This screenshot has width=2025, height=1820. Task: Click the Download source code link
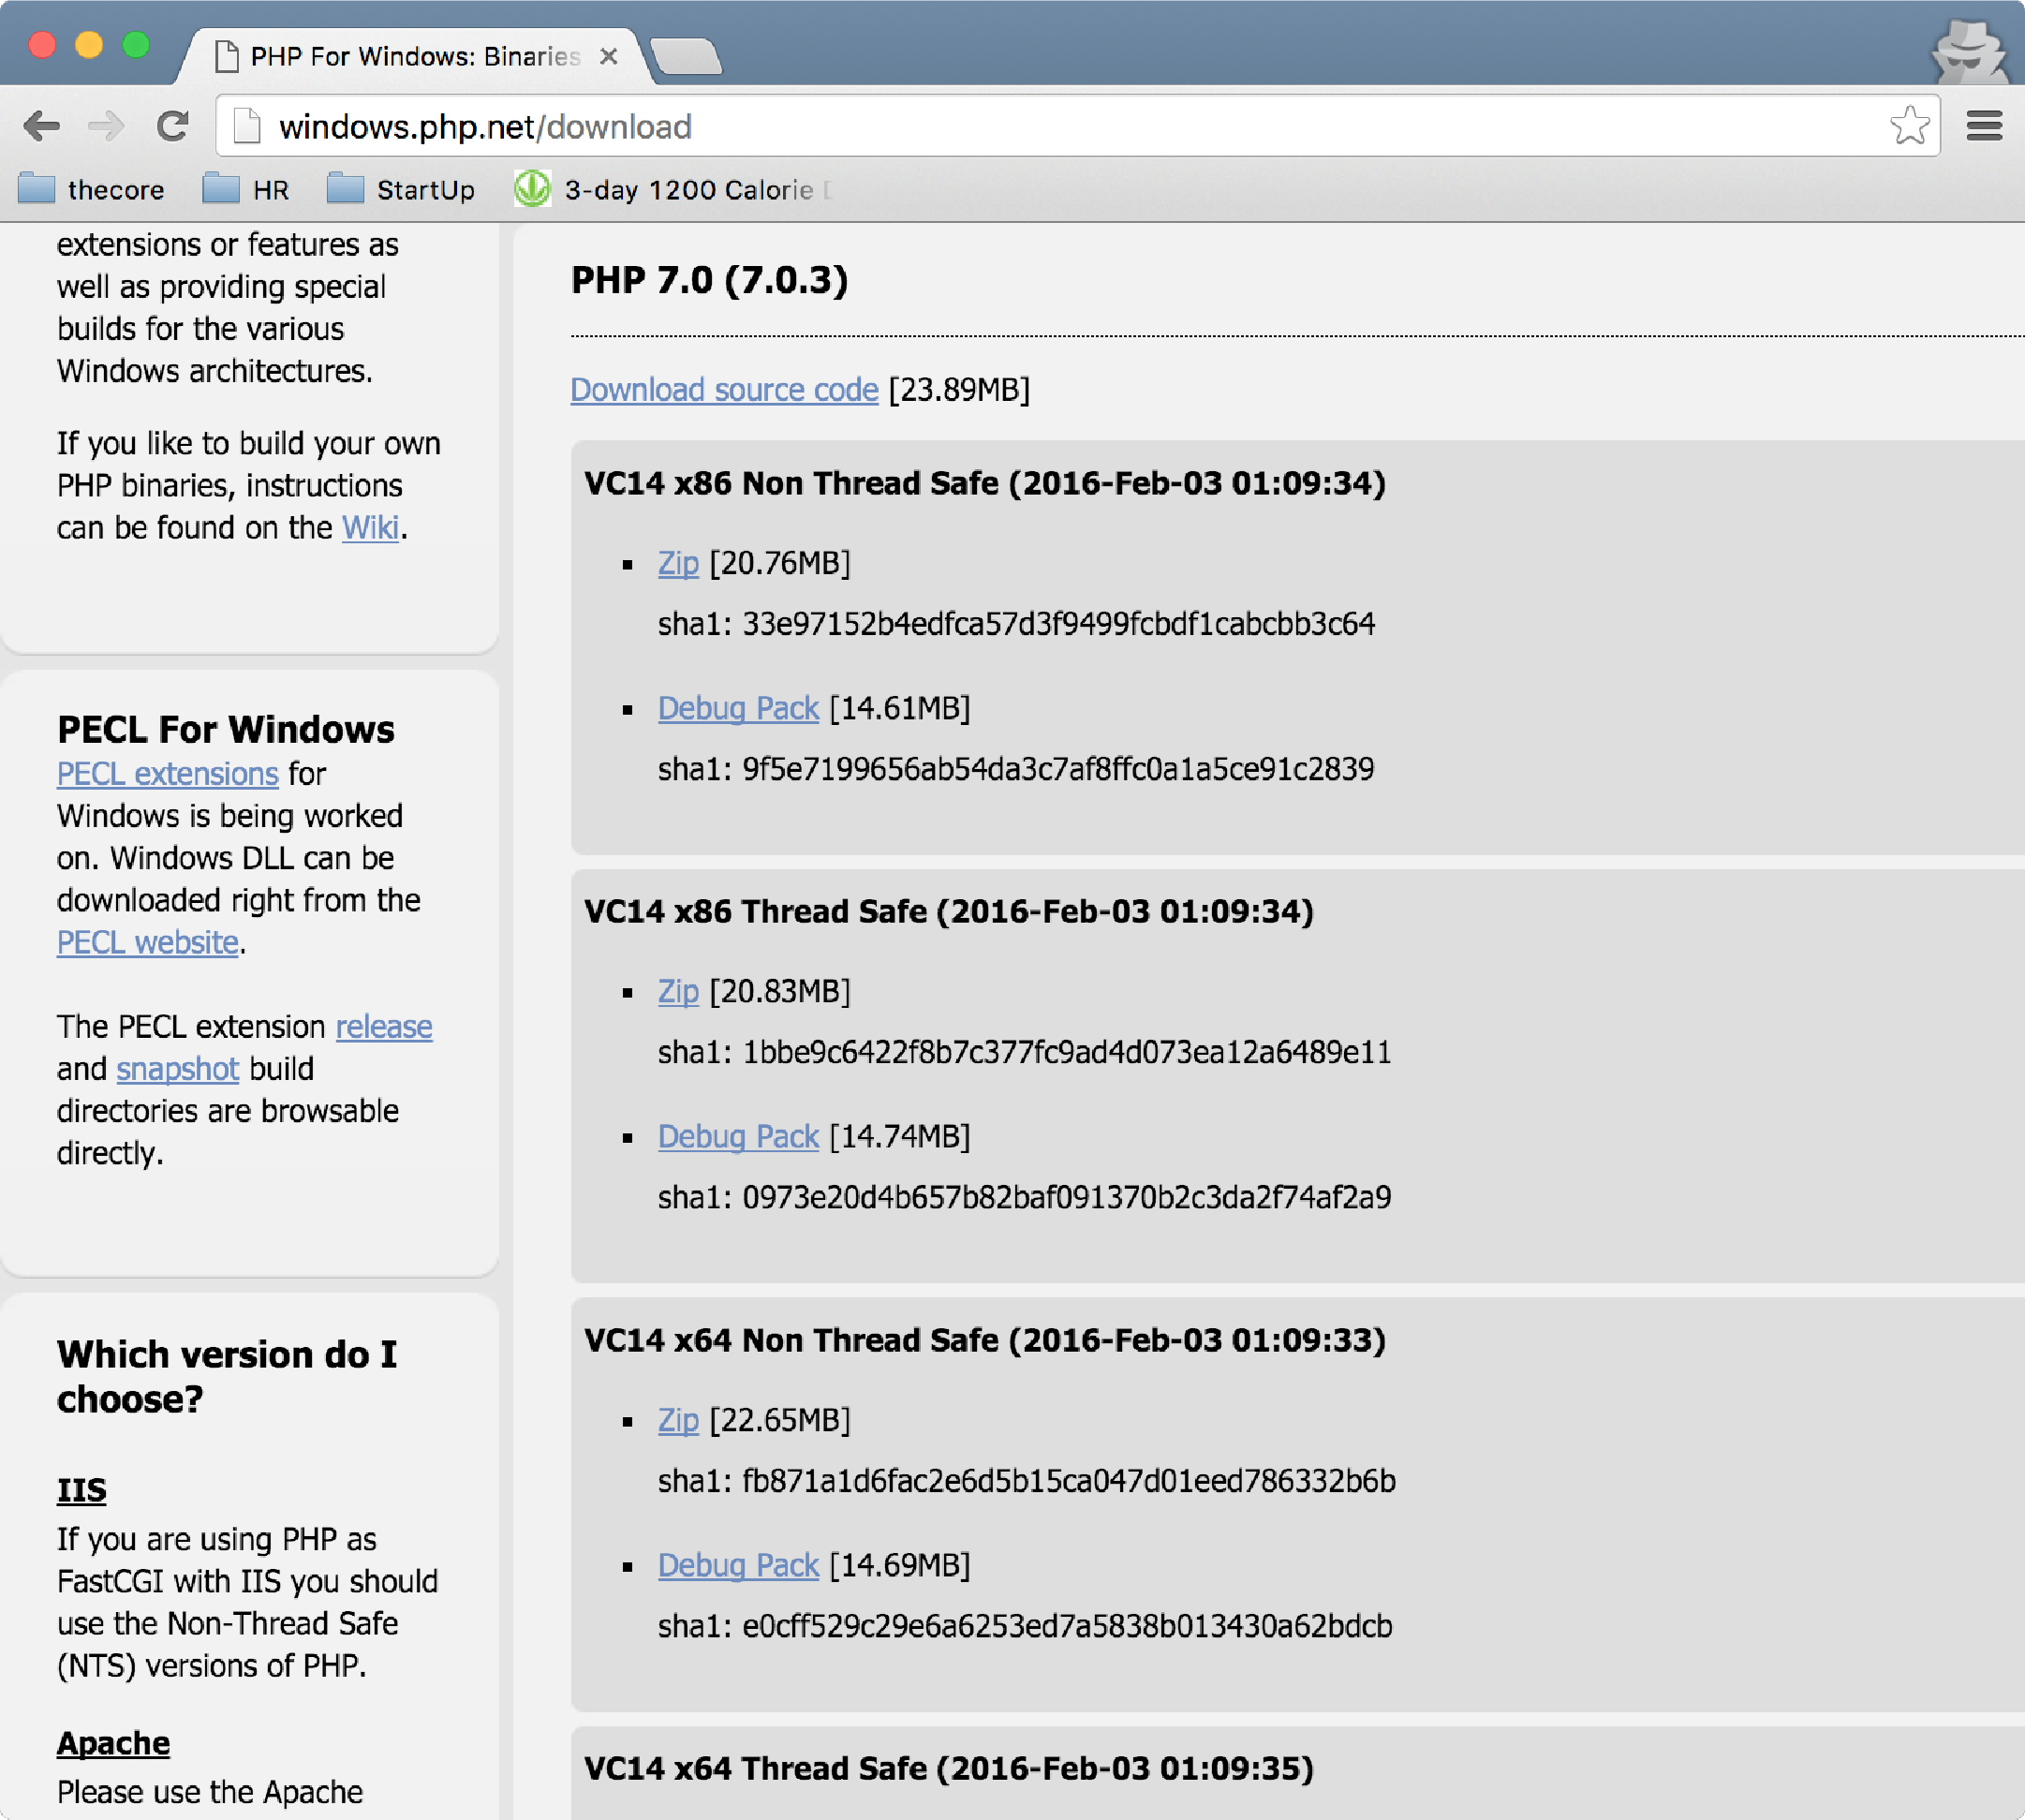724,389
